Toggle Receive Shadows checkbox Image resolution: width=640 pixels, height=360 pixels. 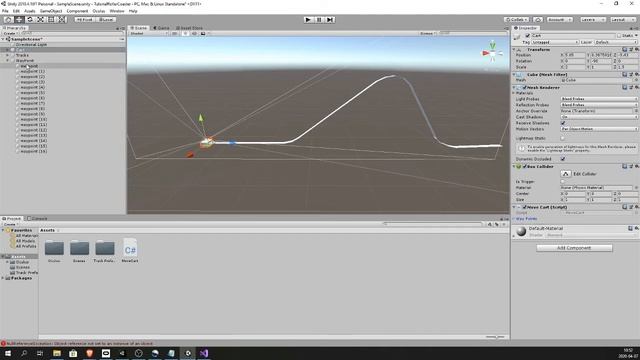563,123
